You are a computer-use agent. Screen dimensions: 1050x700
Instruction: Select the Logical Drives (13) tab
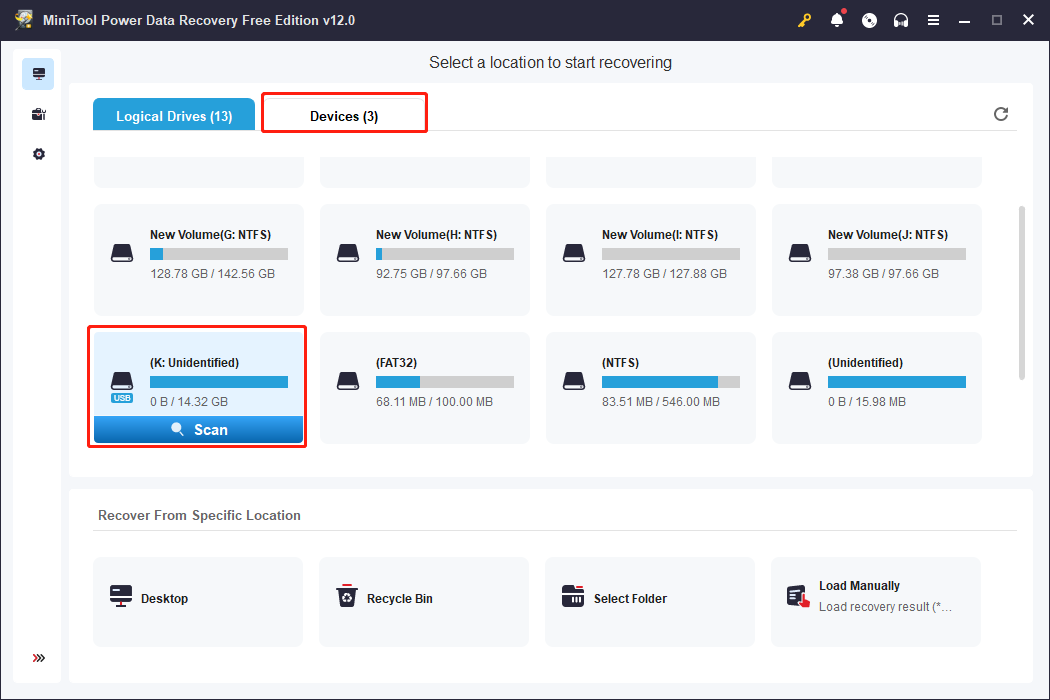(x=174, y=116)
